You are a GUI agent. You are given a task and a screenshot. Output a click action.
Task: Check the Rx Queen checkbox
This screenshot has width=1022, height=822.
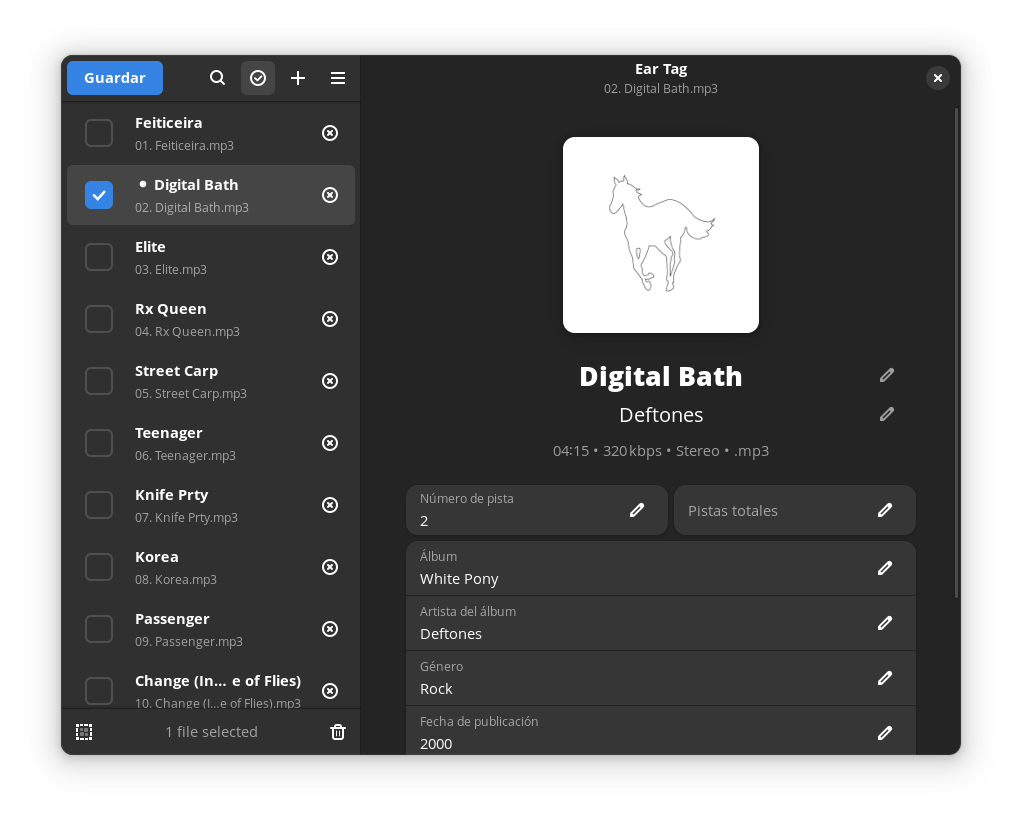point(99,319)
